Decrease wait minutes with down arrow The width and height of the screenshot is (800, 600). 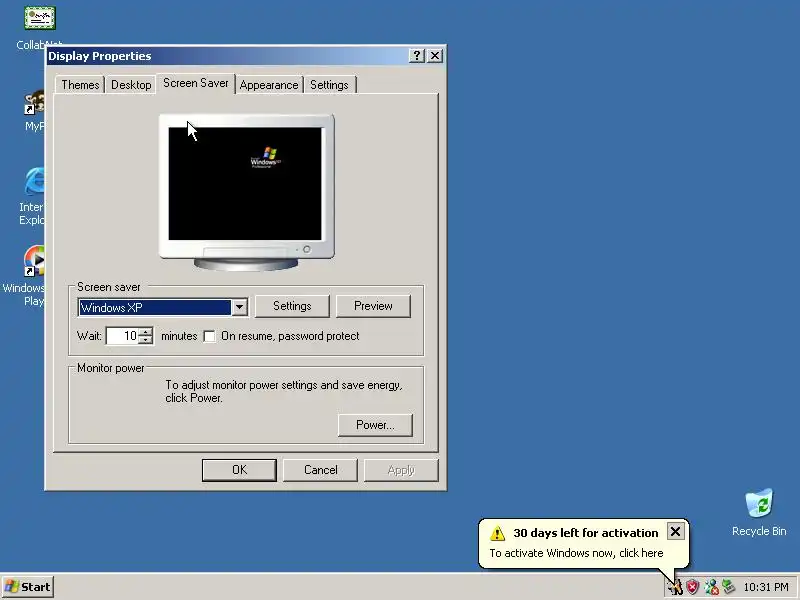[146, 340]
